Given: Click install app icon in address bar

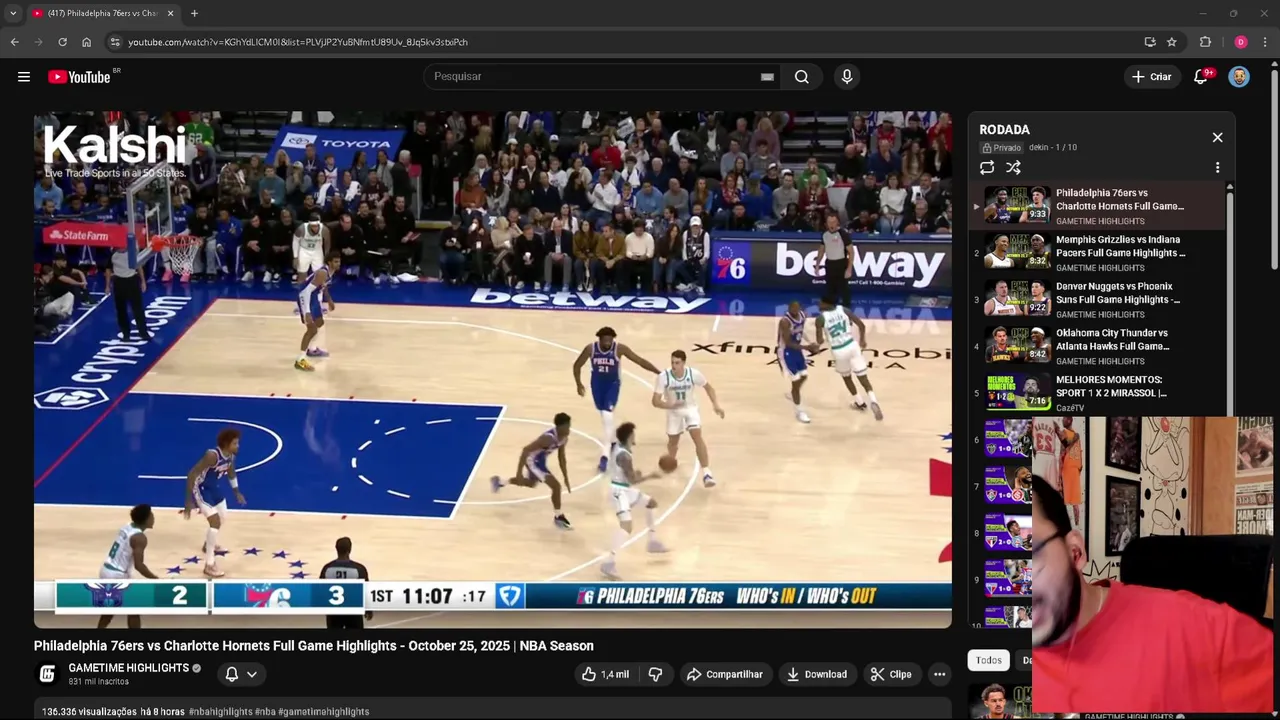Looking at the screenshot, I should tap(1150, 42).
